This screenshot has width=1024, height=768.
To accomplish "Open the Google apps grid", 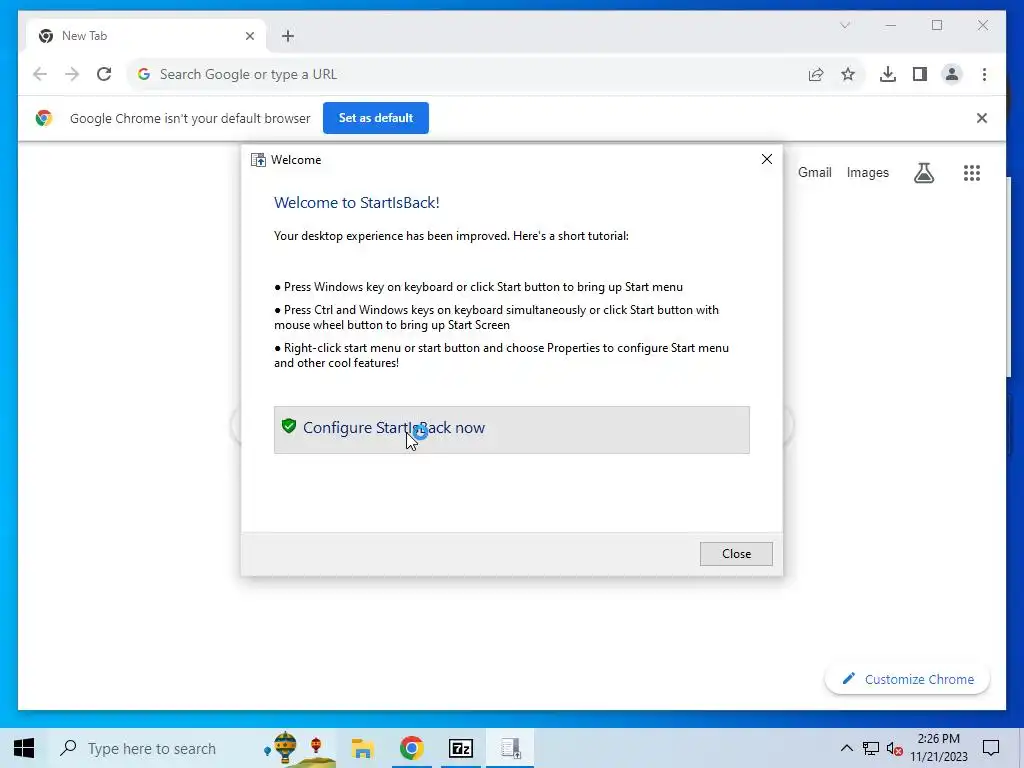I will tap(972, 172).
